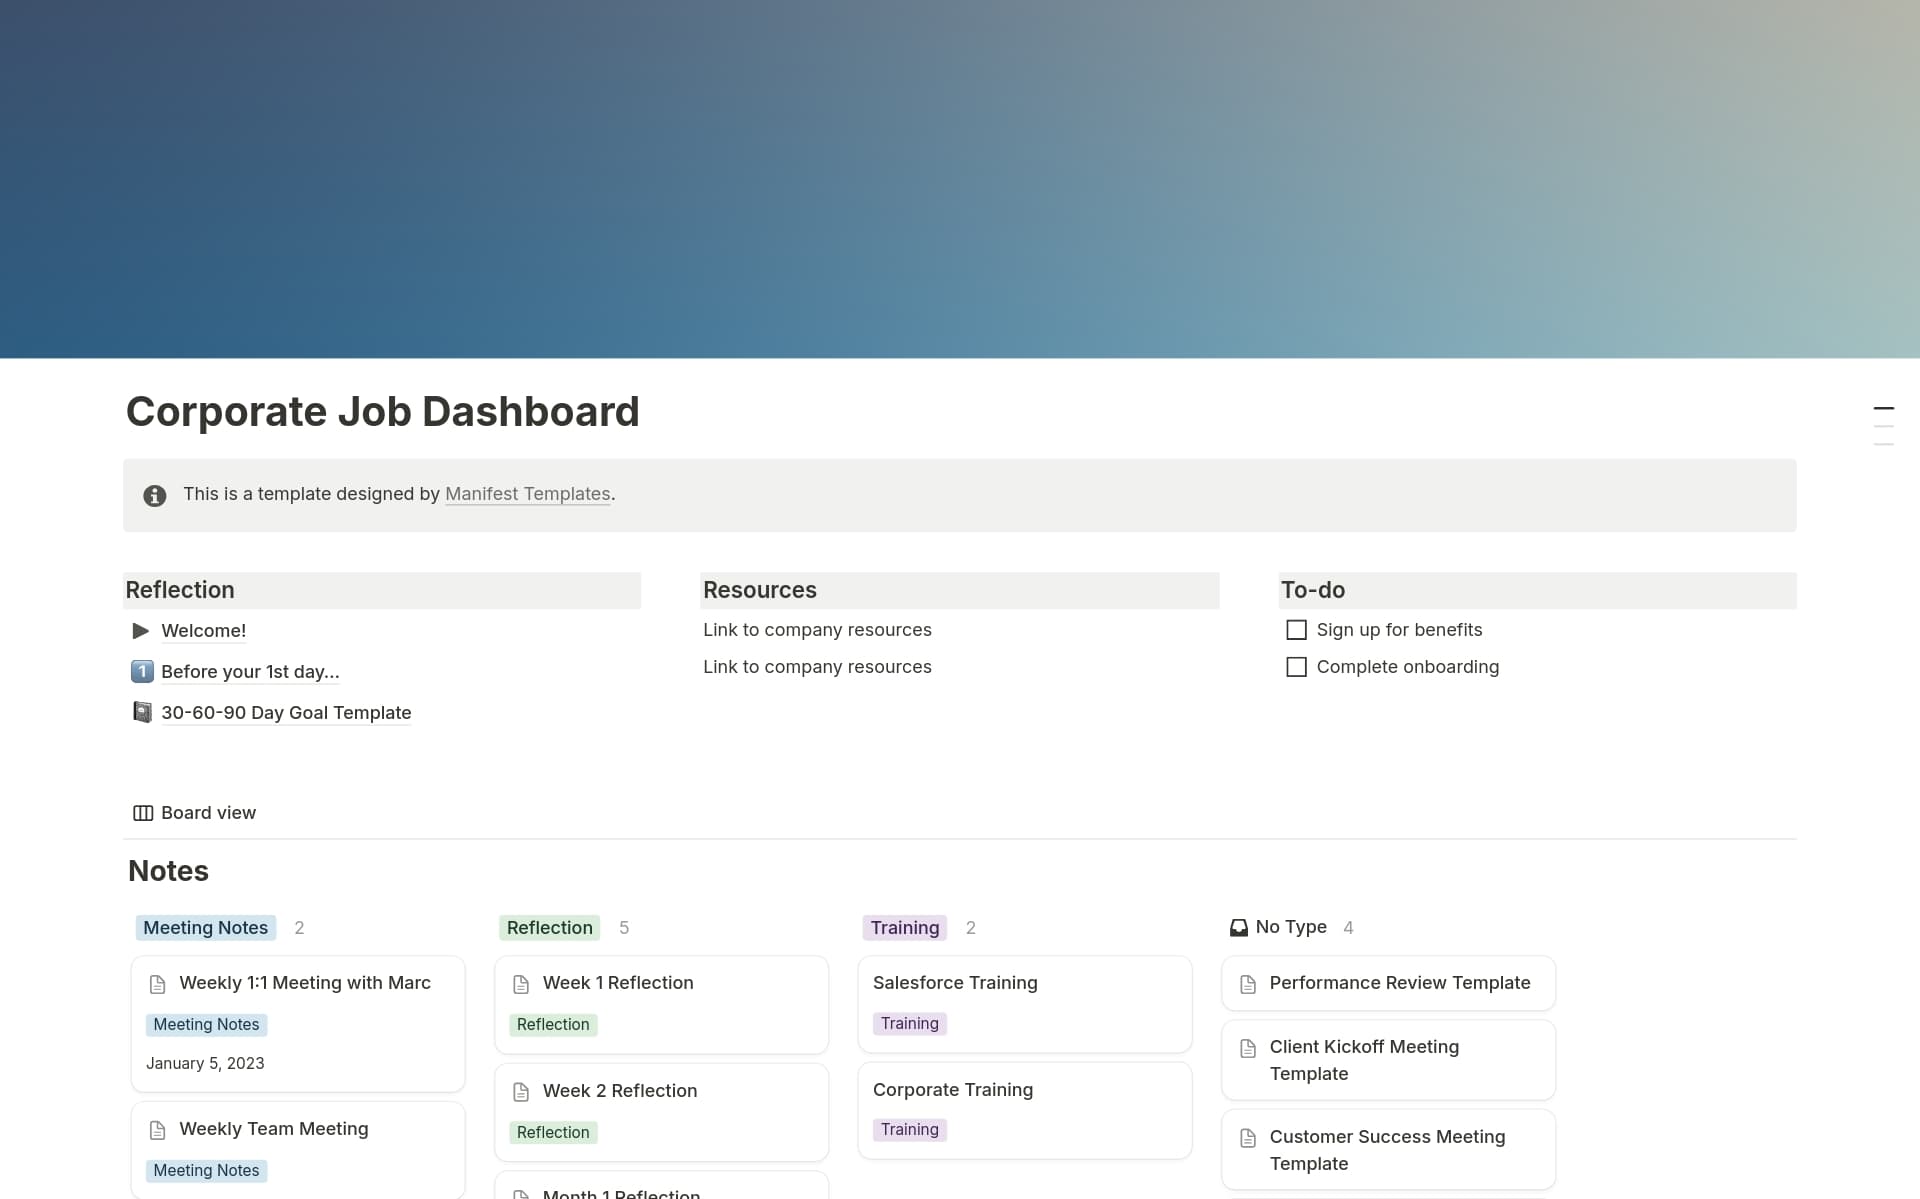Click the notebook icon beside 30-60-90 Day Goal
The width and height of the screenshot is (1920, 1199).
pos(142,712)
